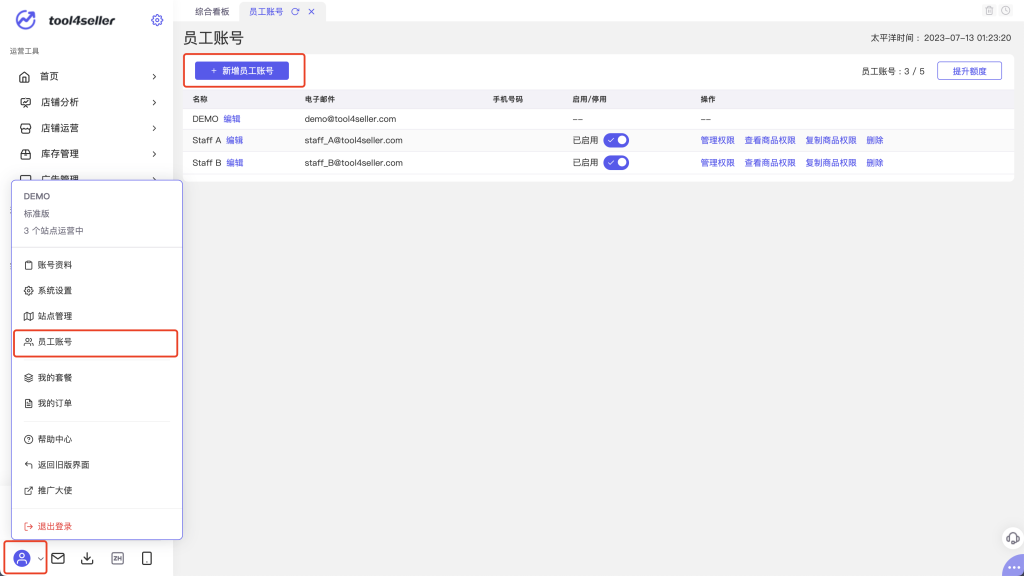
Task: Click the mobile phone icon
Action: point(147,558)
